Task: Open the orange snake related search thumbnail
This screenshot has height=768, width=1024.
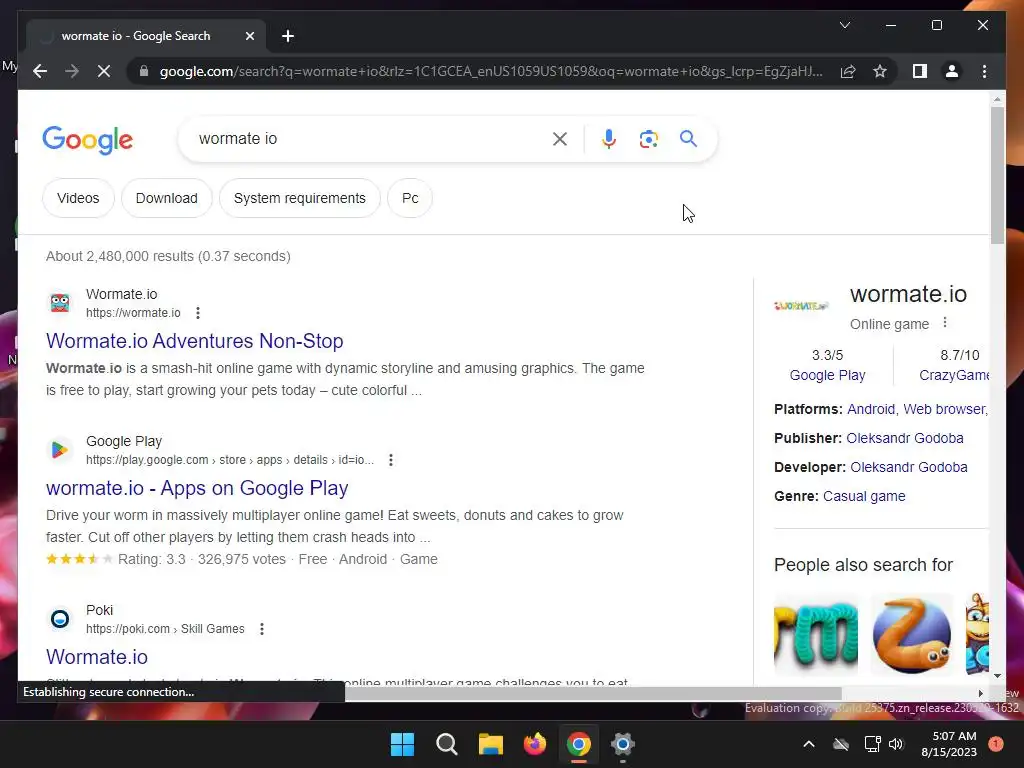Action: coord(911,633)
